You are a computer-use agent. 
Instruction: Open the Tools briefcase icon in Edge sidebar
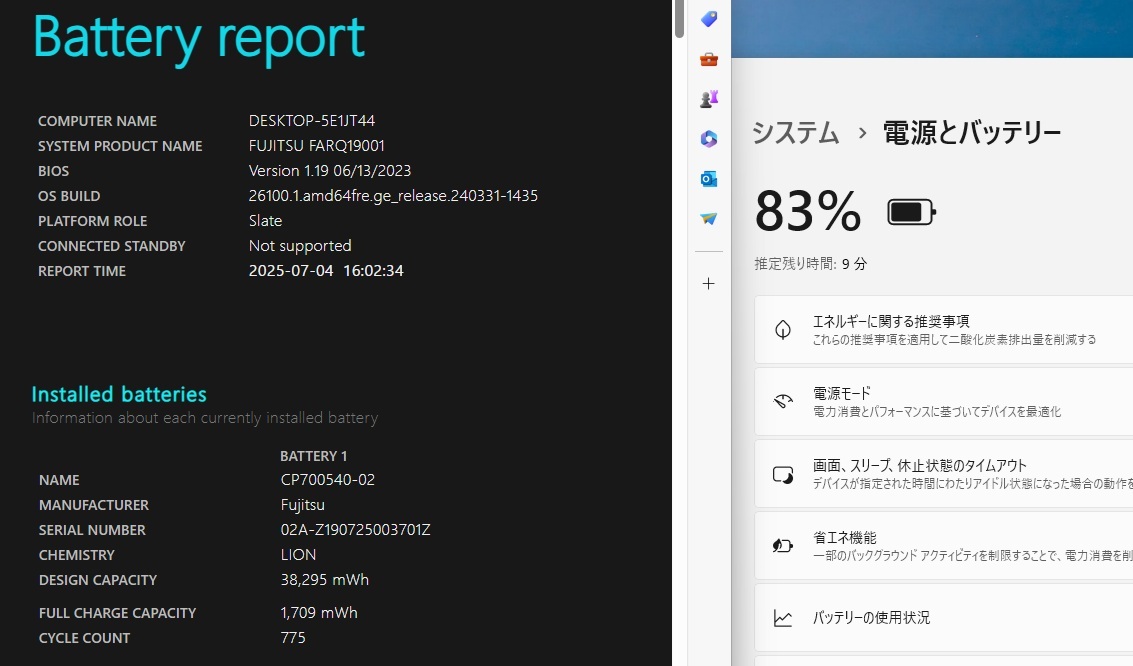[709, 59]
